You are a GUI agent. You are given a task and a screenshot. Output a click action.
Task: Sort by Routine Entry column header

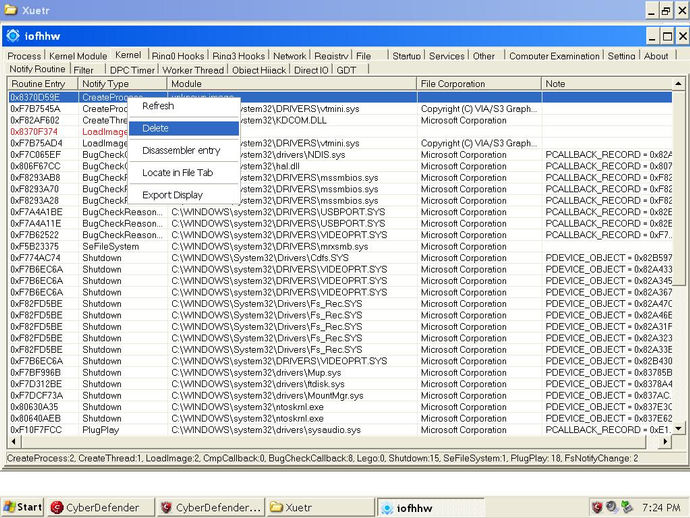[x=43, y=84]
